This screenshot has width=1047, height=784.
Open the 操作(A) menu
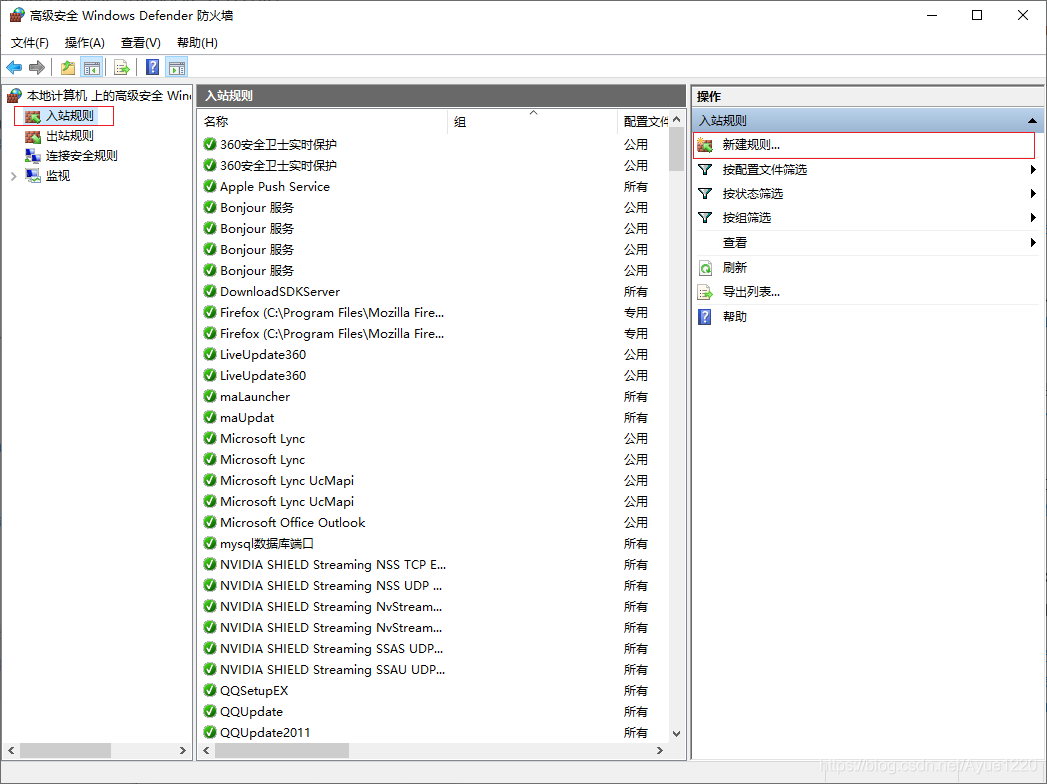84,43
